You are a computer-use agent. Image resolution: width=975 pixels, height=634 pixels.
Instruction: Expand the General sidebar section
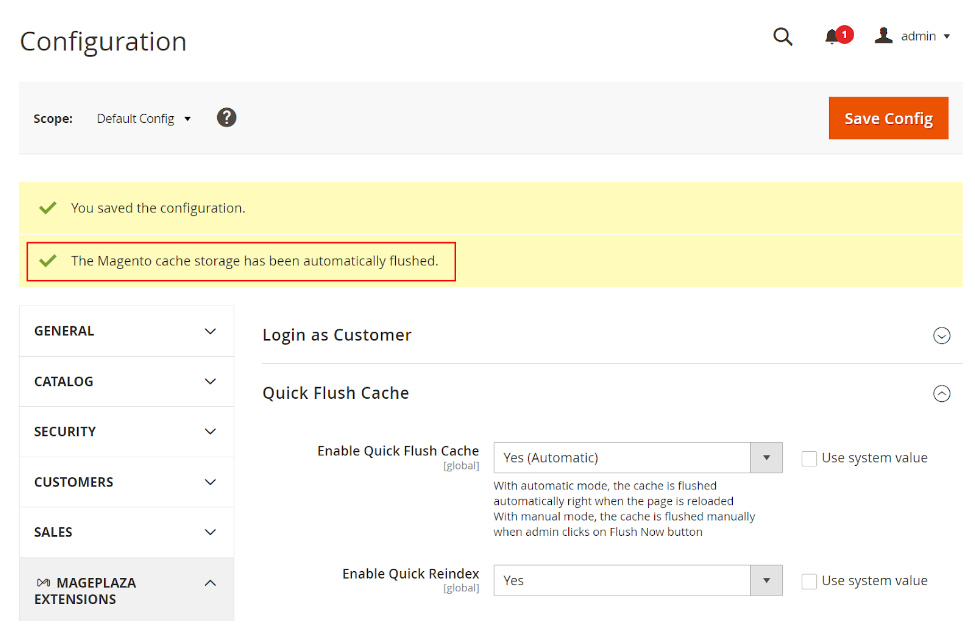click(126, 331)
